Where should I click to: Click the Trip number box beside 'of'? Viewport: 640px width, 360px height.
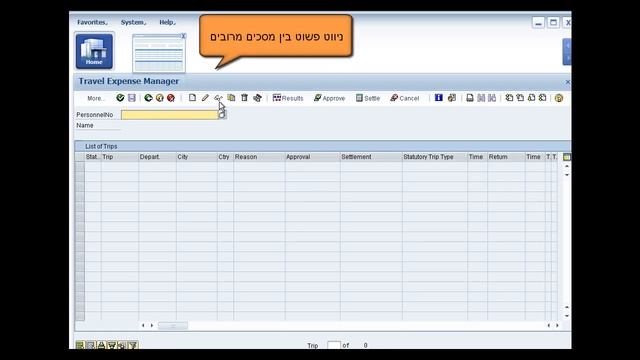334,345
